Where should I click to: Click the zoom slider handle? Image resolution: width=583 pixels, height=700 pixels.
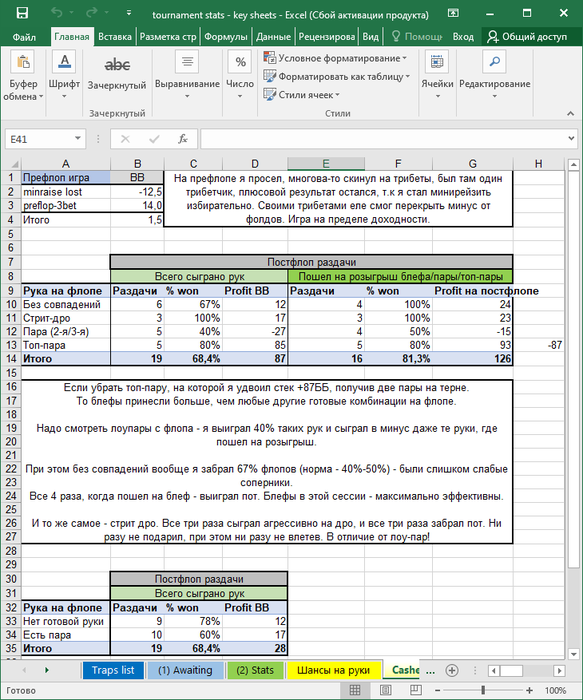click(483, 690)
